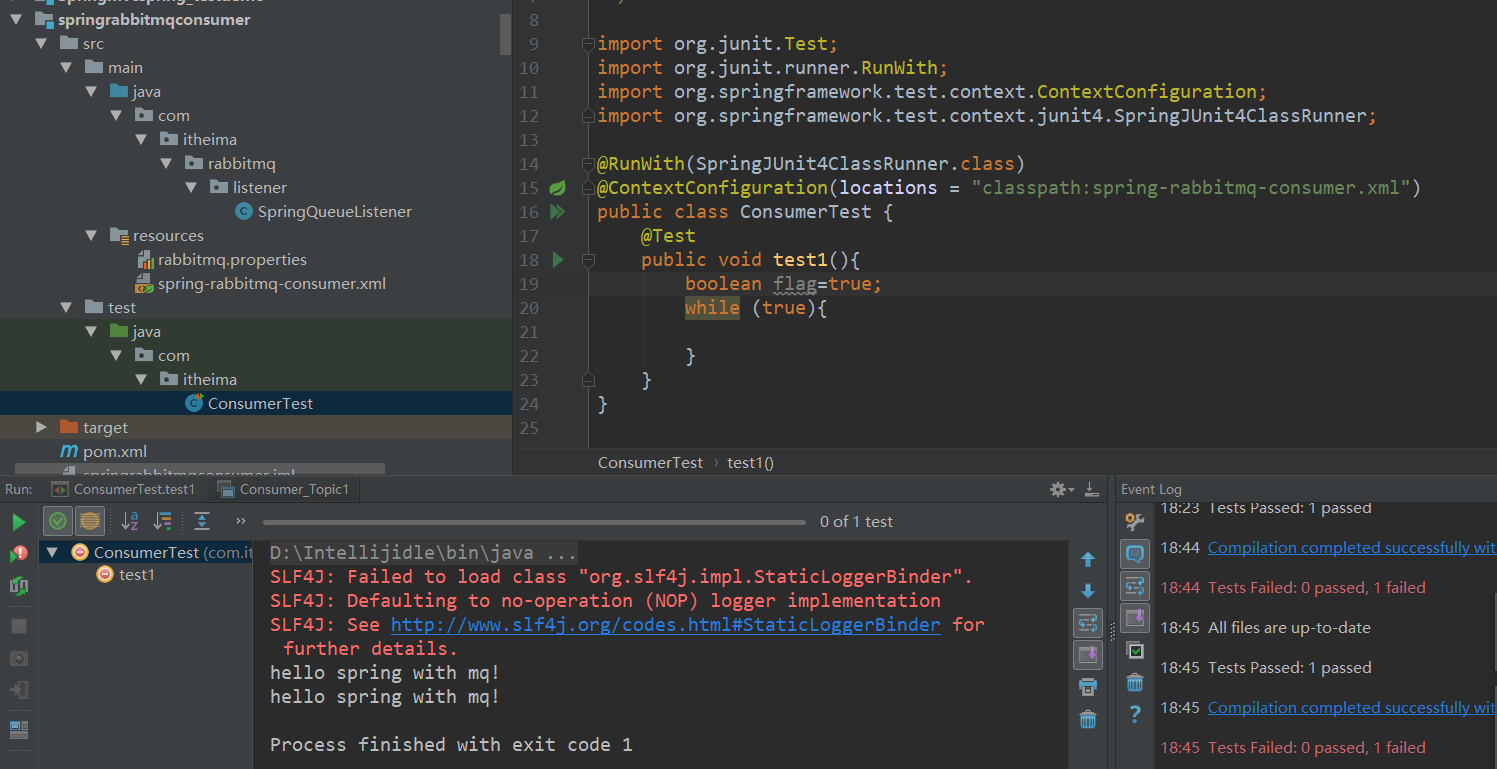Screen dimensions: 1497x769
Task: Click Up the Stack Trace arrow in console
Action: tap(1088, 560)
